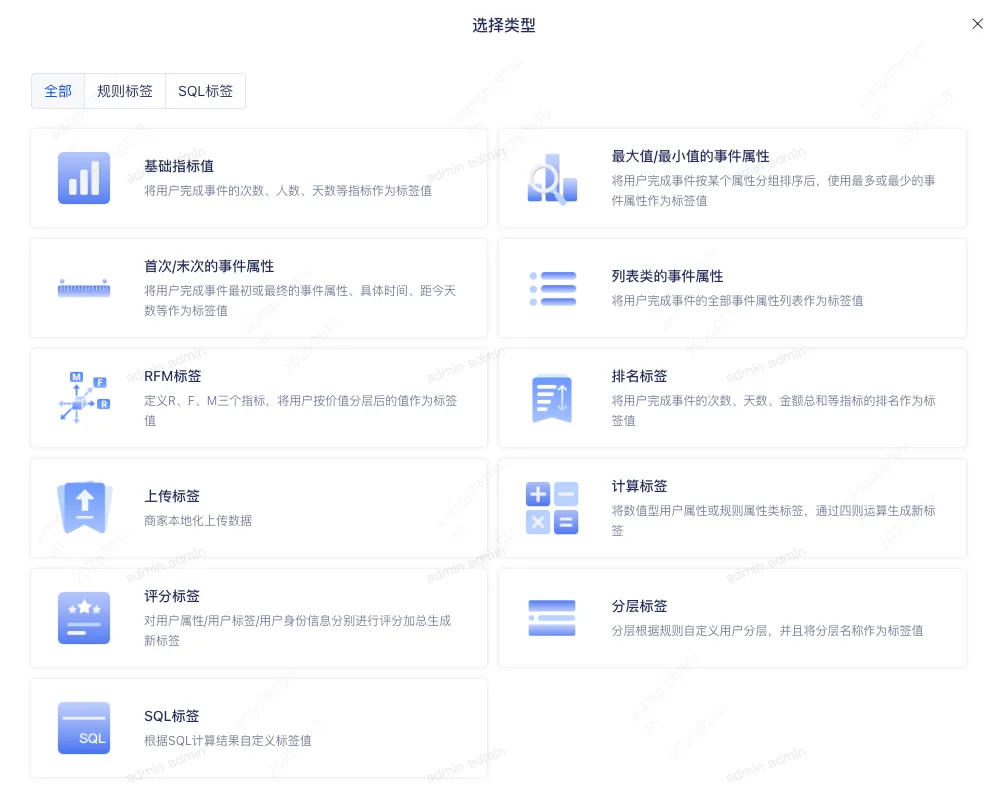The image size is (1001, 788).
Task: Click the 排名标签 sort bookmark icon
Action: 552,398
